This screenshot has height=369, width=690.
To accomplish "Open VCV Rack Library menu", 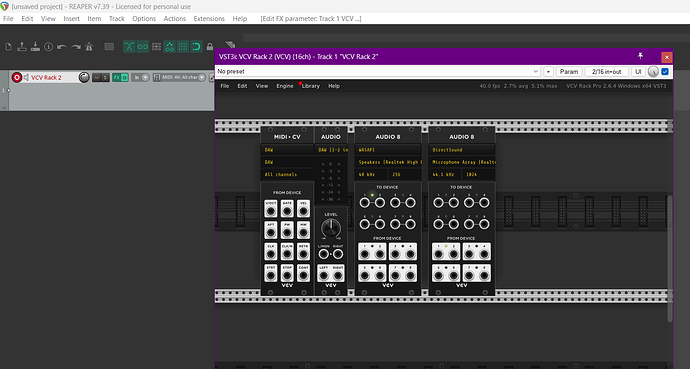I will click(311, 86).
